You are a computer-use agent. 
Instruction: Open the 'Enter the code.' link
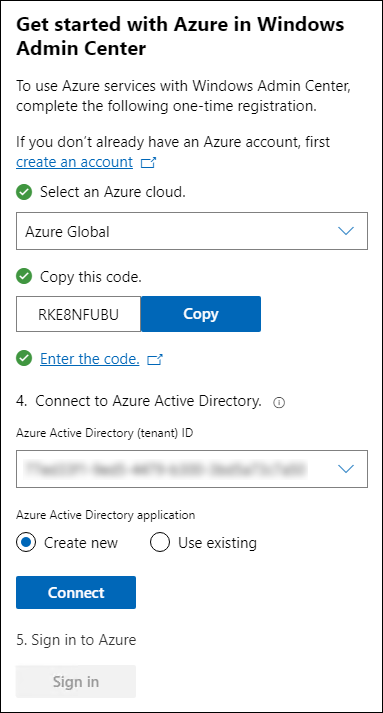pyautogui.click(x=90, y=359)
